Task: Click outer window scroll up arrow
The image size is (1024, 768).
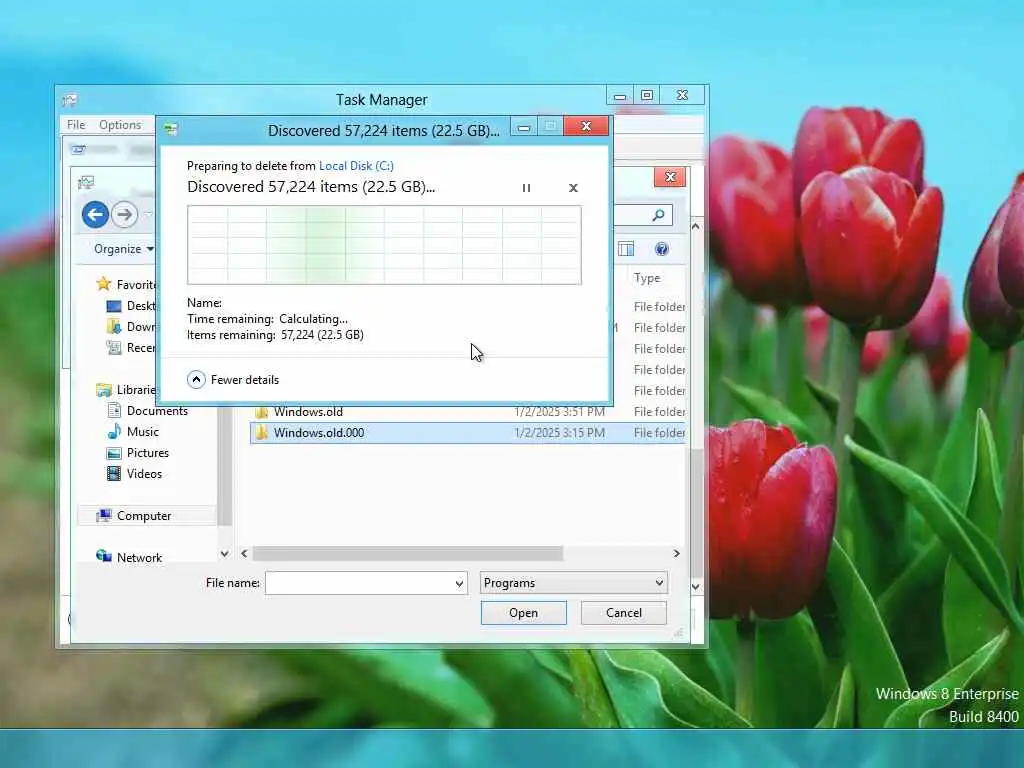Action: click(696, 227)
